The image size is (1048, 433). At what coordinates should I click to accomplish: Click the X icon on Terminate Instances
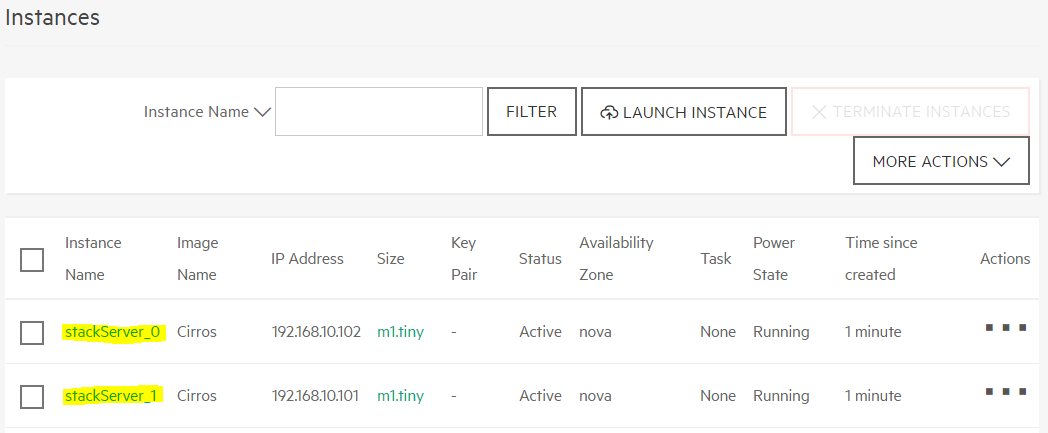[819, 112]
